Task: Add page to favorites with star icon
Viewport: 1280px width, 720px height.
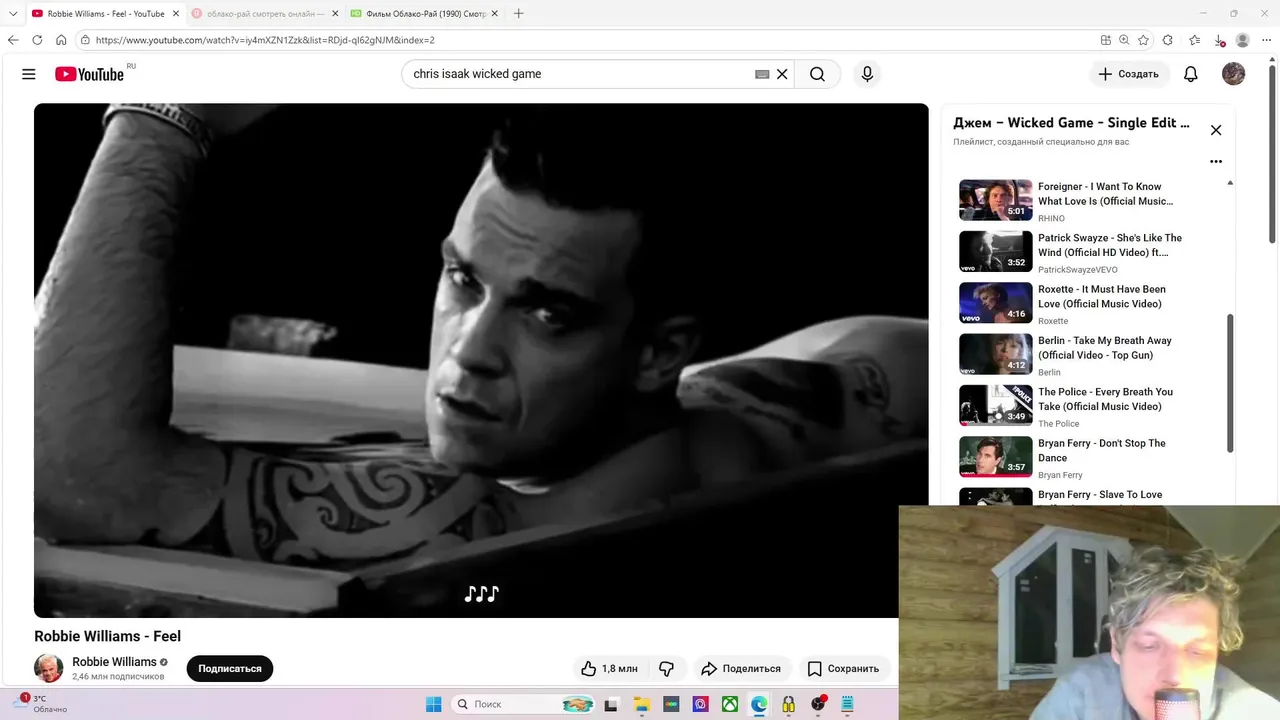Action: tap(1143, 40)
